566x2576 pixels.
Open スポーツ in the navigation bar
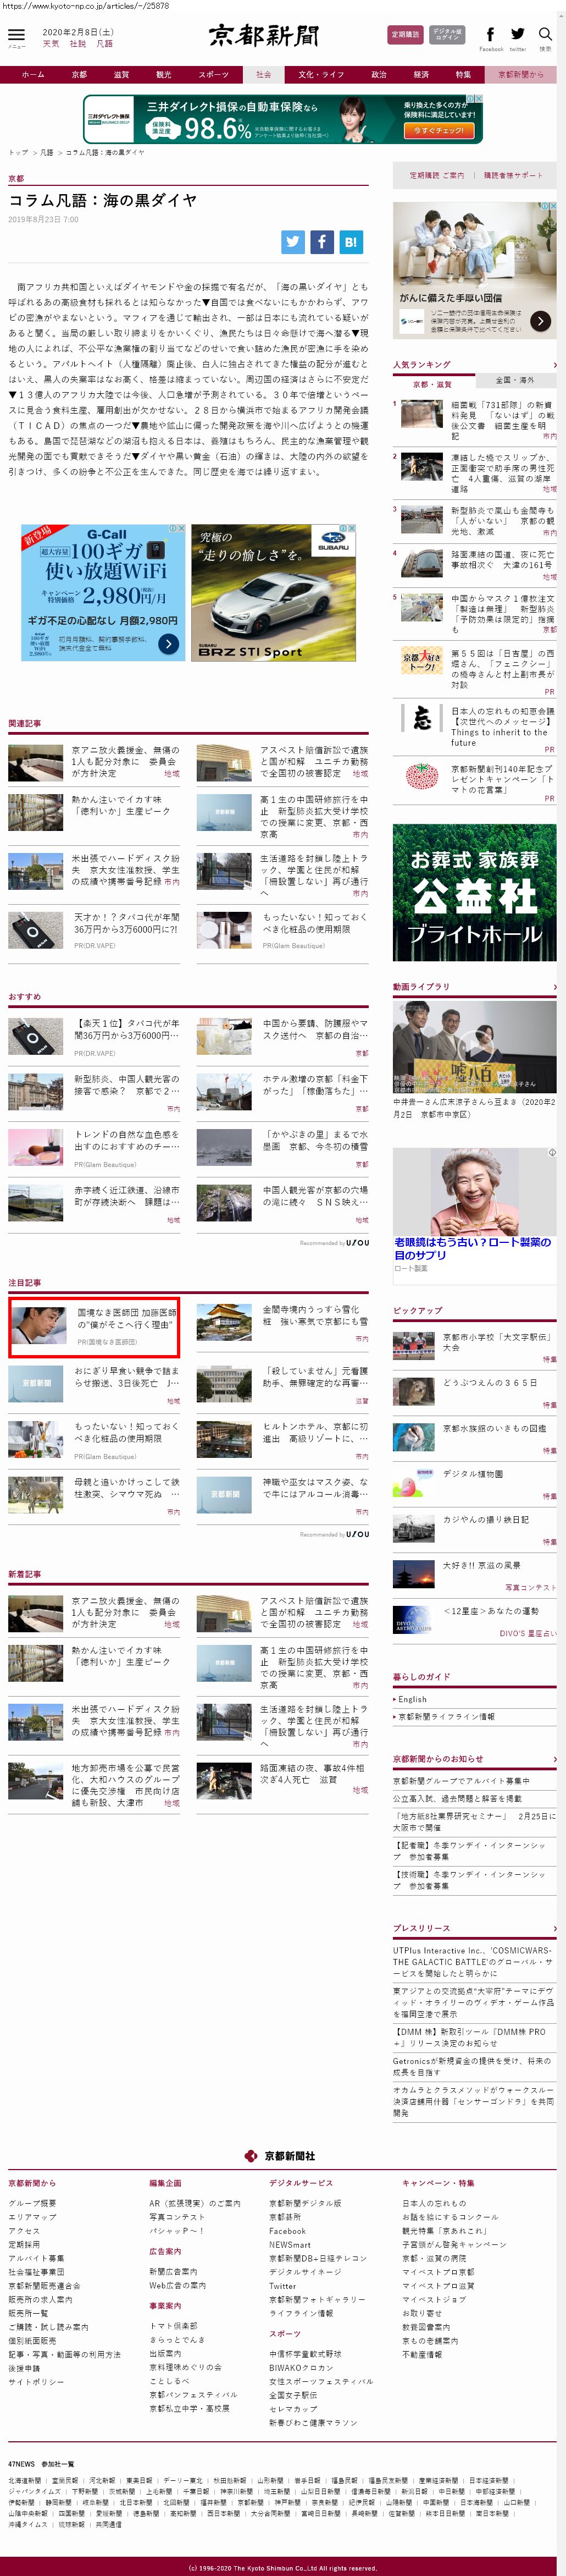click(213, 74)
